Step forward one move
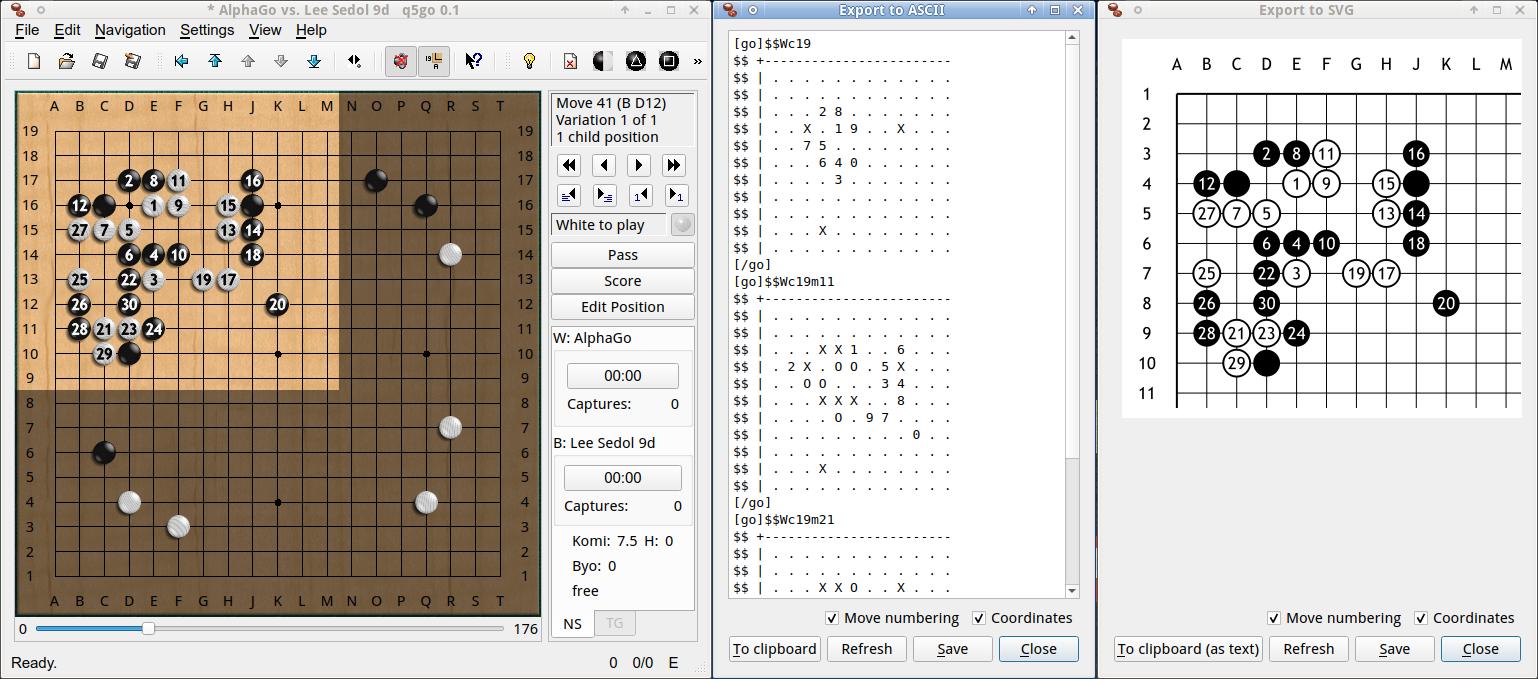Viewport: 1538px width, 679px height. click(x=639, y=165)
